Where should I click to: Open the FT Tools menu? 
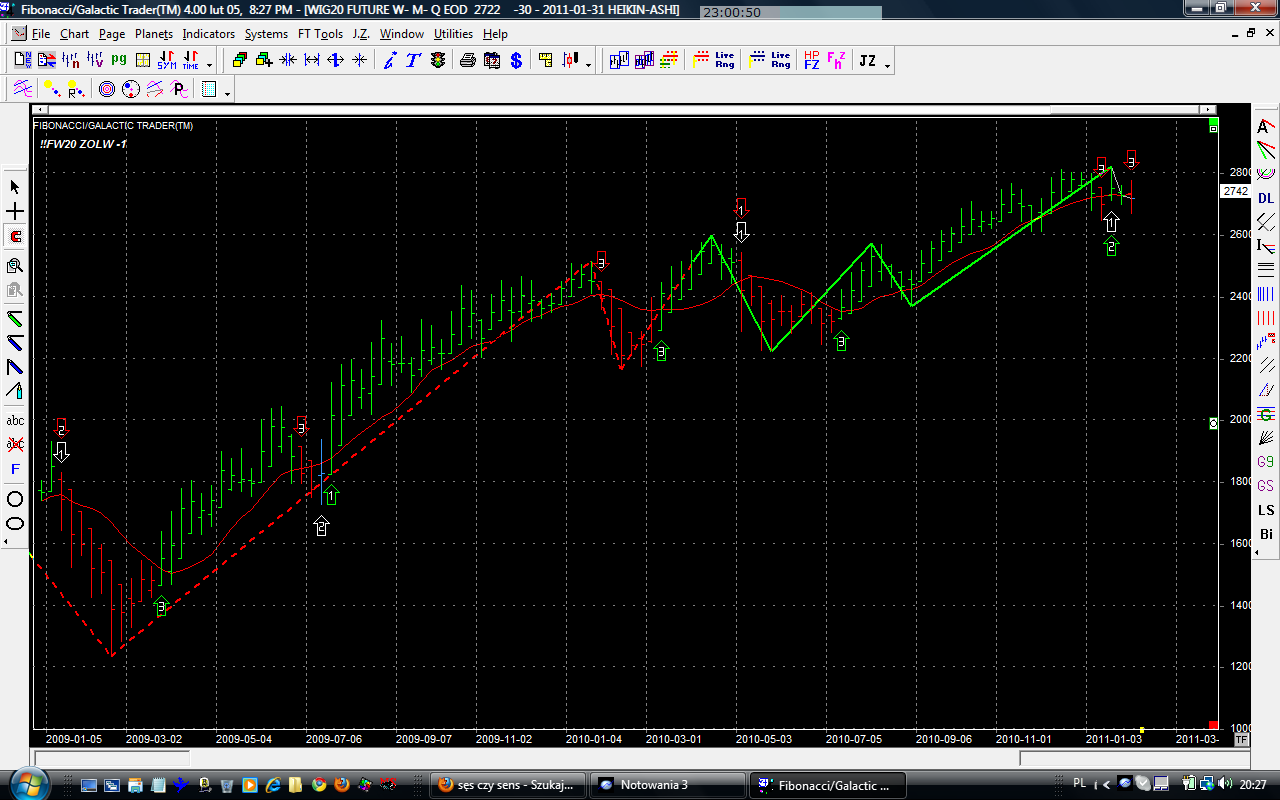pos(320,34)
